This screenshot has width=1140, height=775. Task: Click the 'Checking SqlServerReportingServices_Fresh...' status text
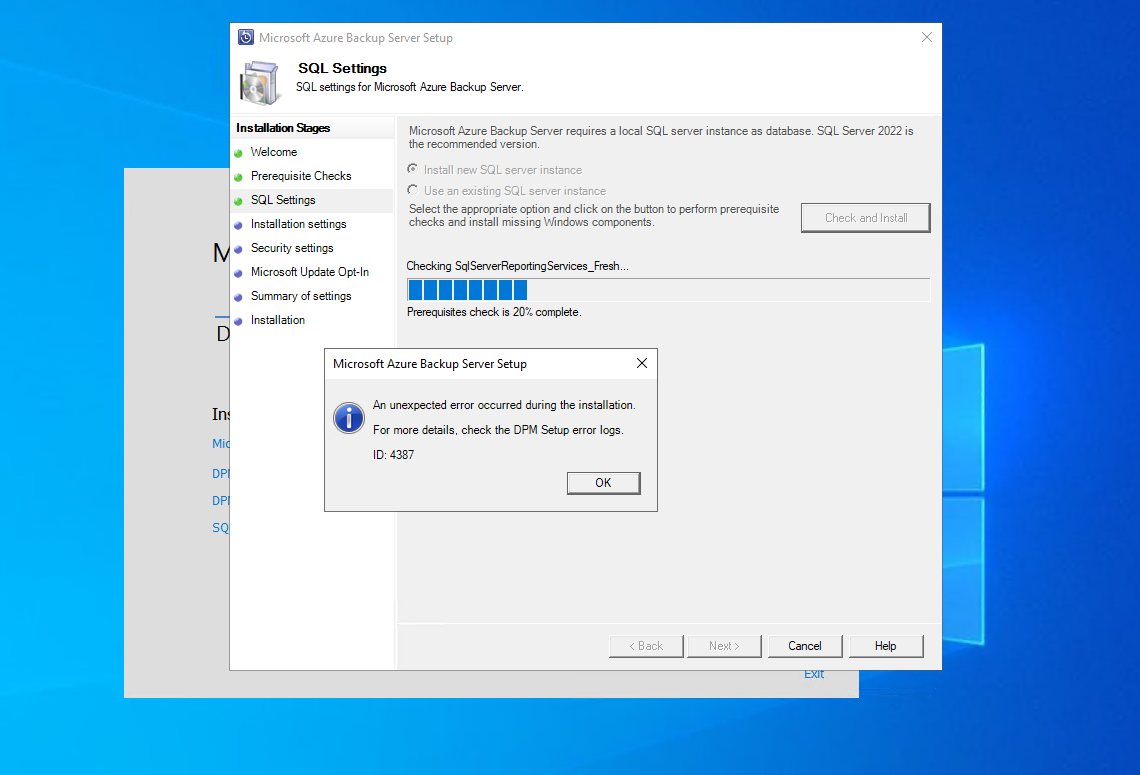(518, 266)
